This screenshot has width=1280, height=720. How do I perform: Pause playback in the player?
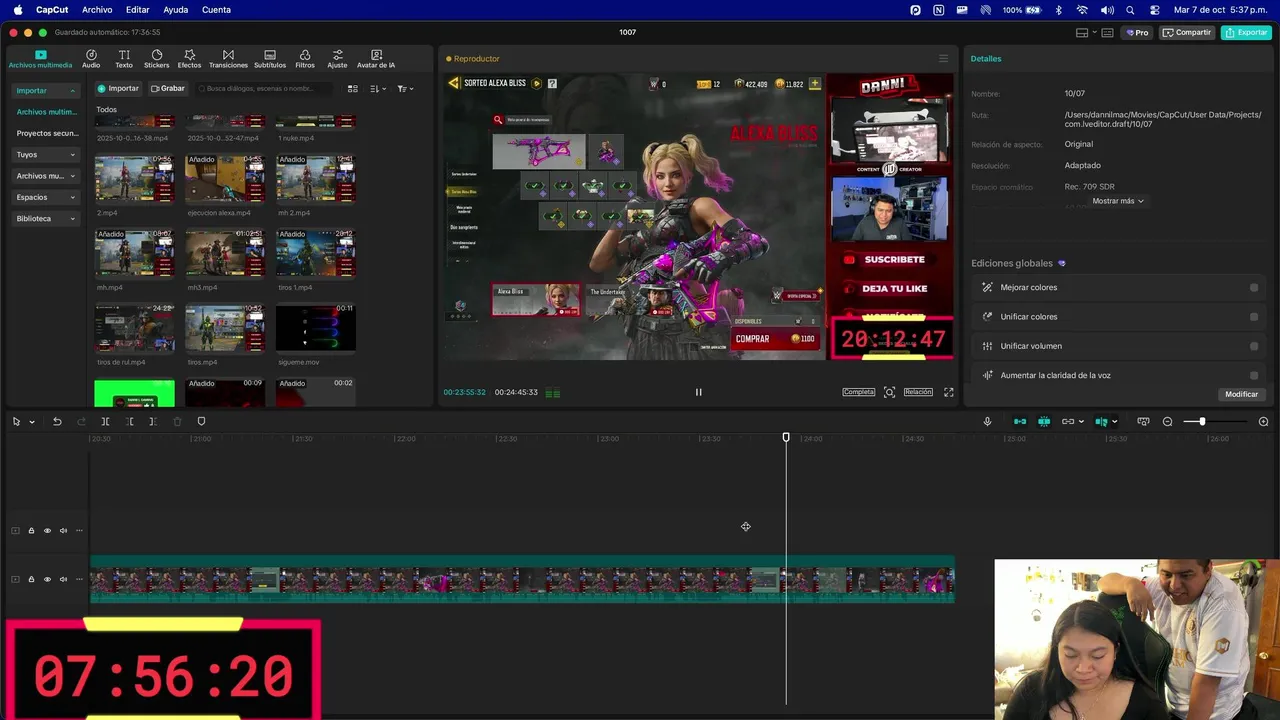coord(698,392)
